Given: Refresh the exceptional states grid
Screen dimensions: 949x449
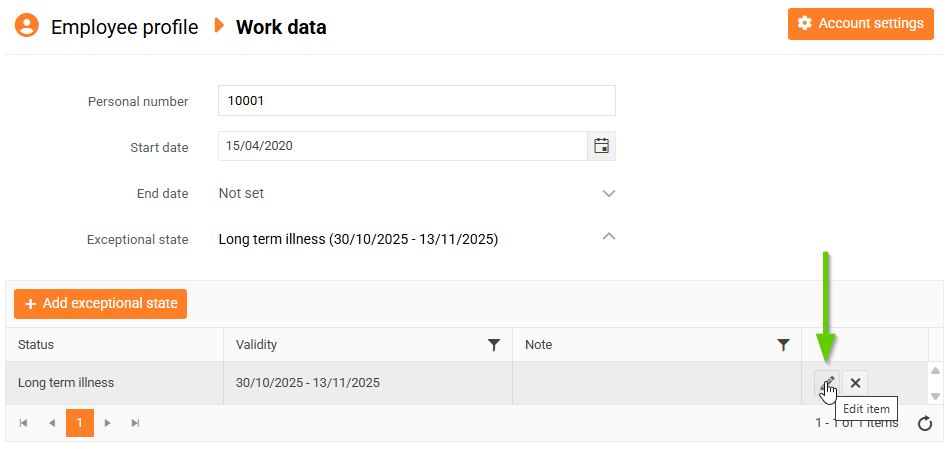Looking at the screenshot, I should [x=925, y=423].
